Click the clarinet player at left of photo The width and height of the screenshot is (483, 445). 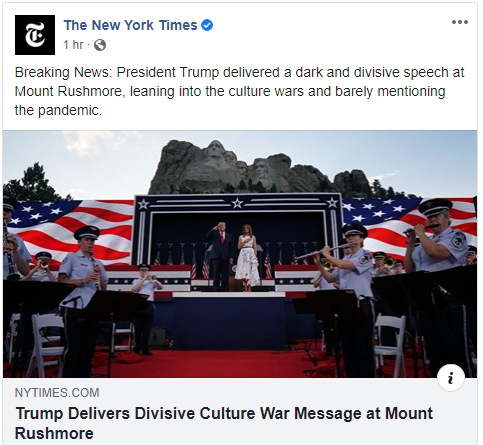82,283
